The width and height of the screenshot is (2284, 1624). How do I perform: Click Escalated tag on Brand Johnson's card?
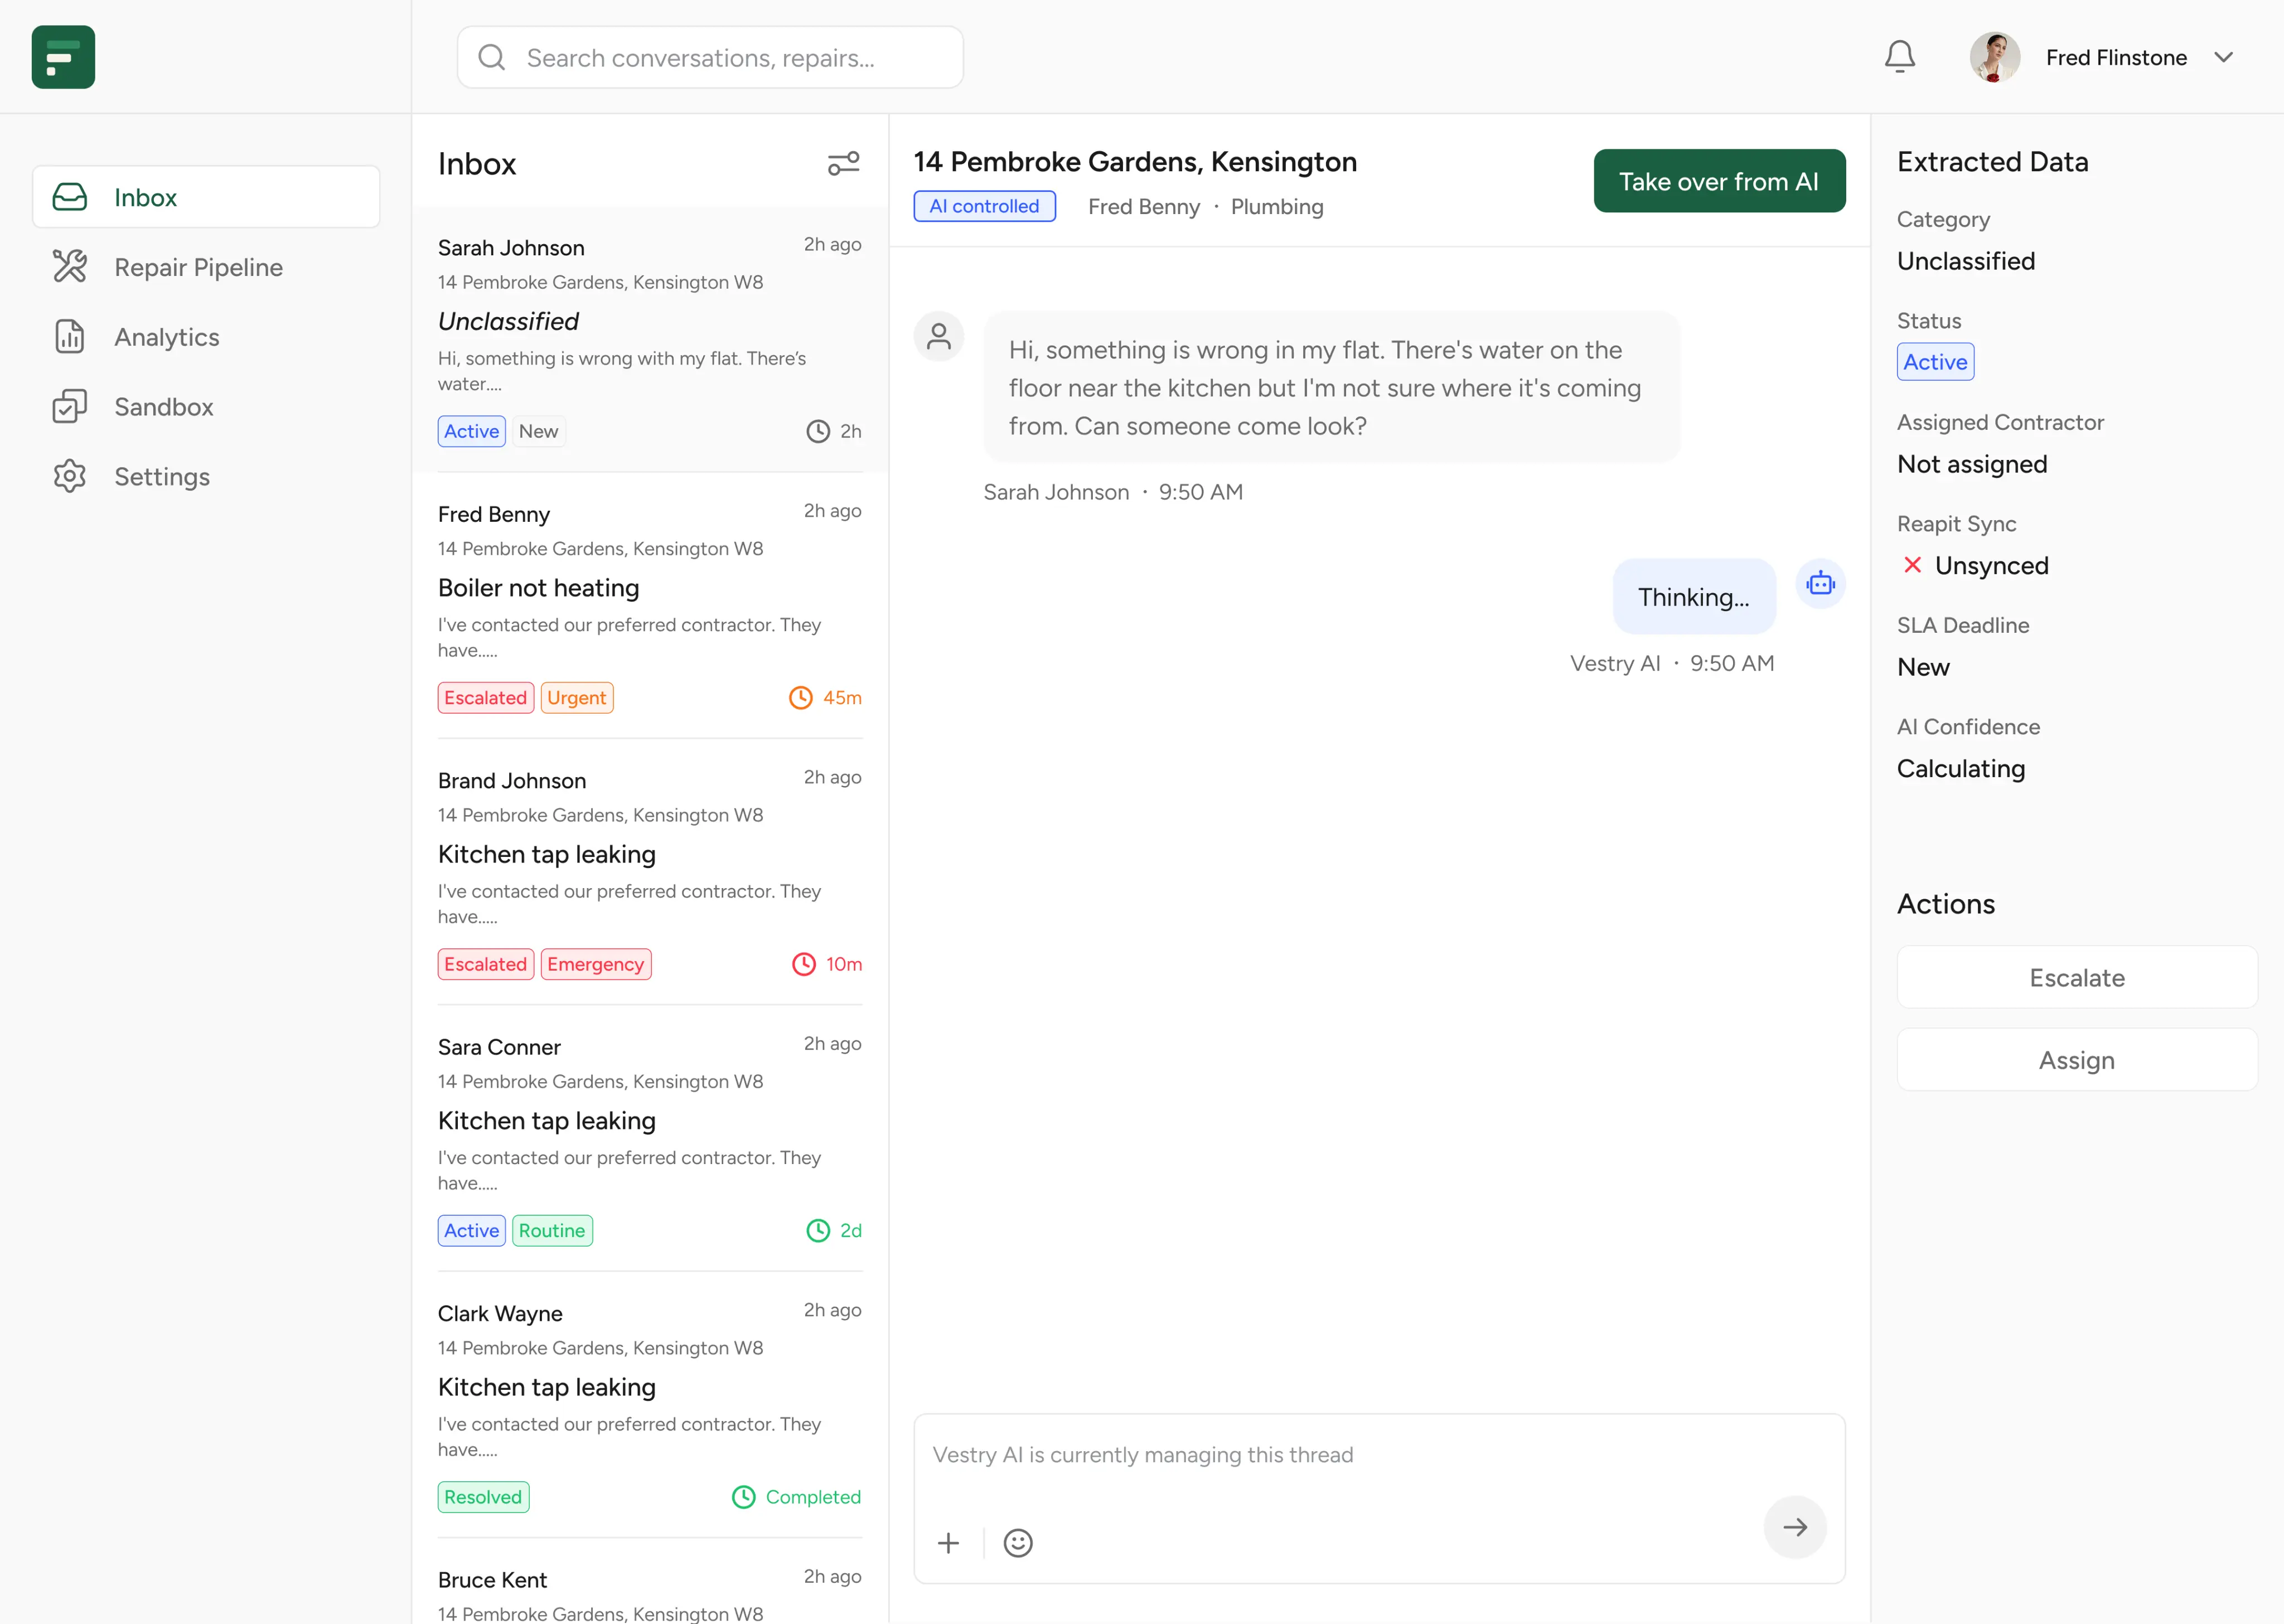pyautogui.click(x=485, y=964)
